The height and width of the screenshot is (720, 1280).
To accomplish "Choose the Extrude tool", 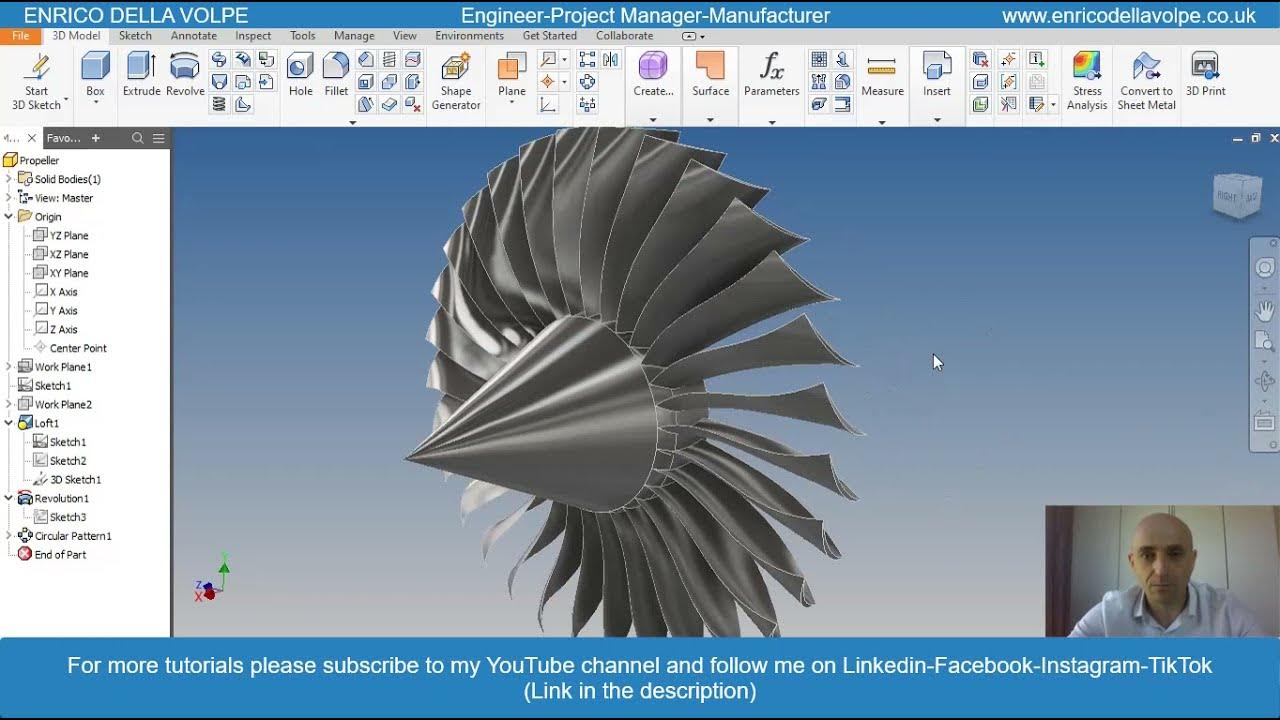I will pos(141,75).
